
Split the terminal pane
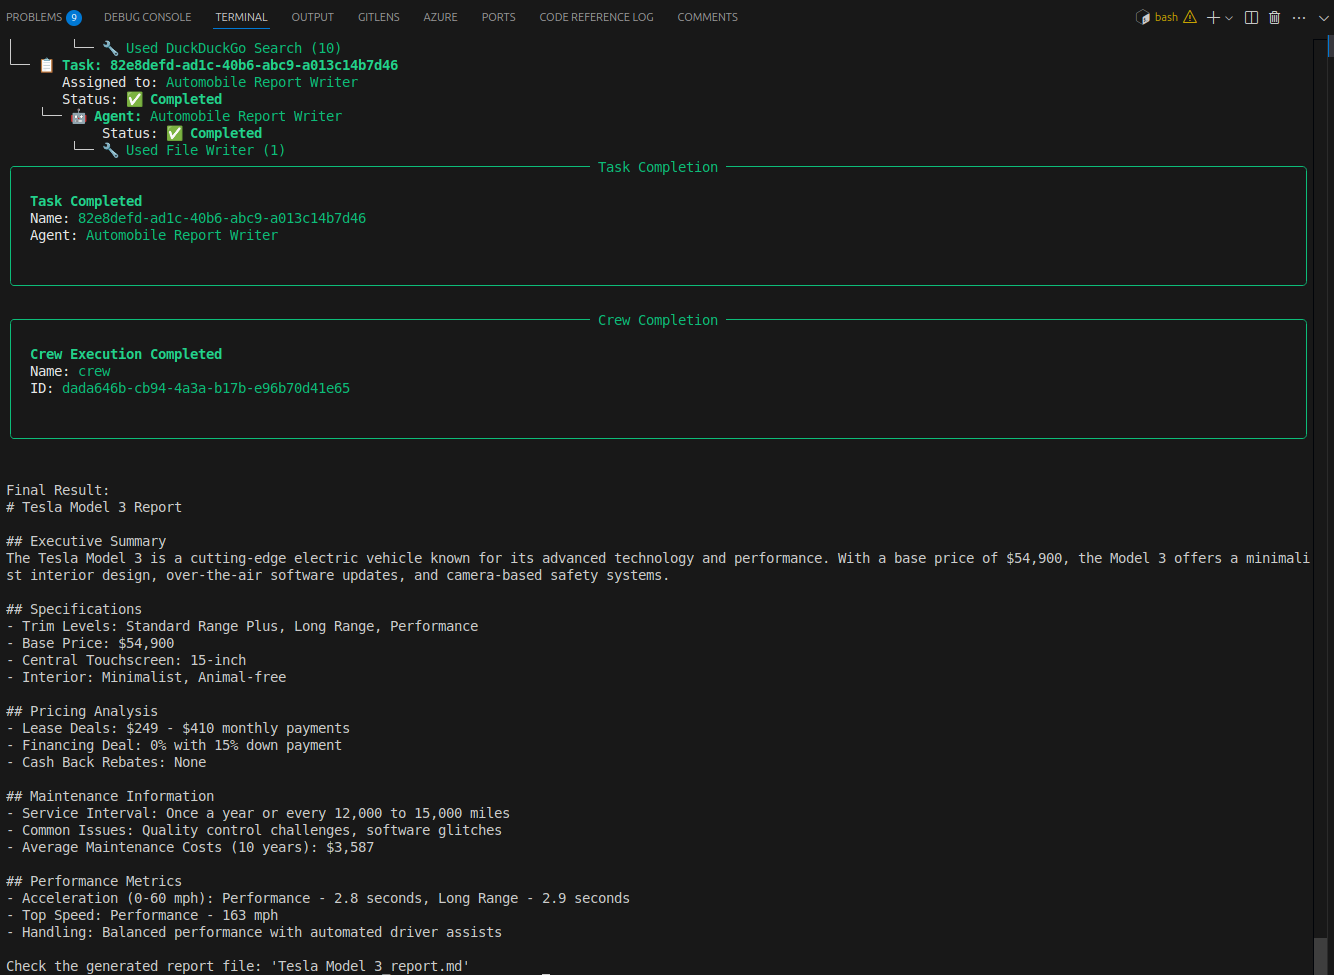tap(1251, 17)
